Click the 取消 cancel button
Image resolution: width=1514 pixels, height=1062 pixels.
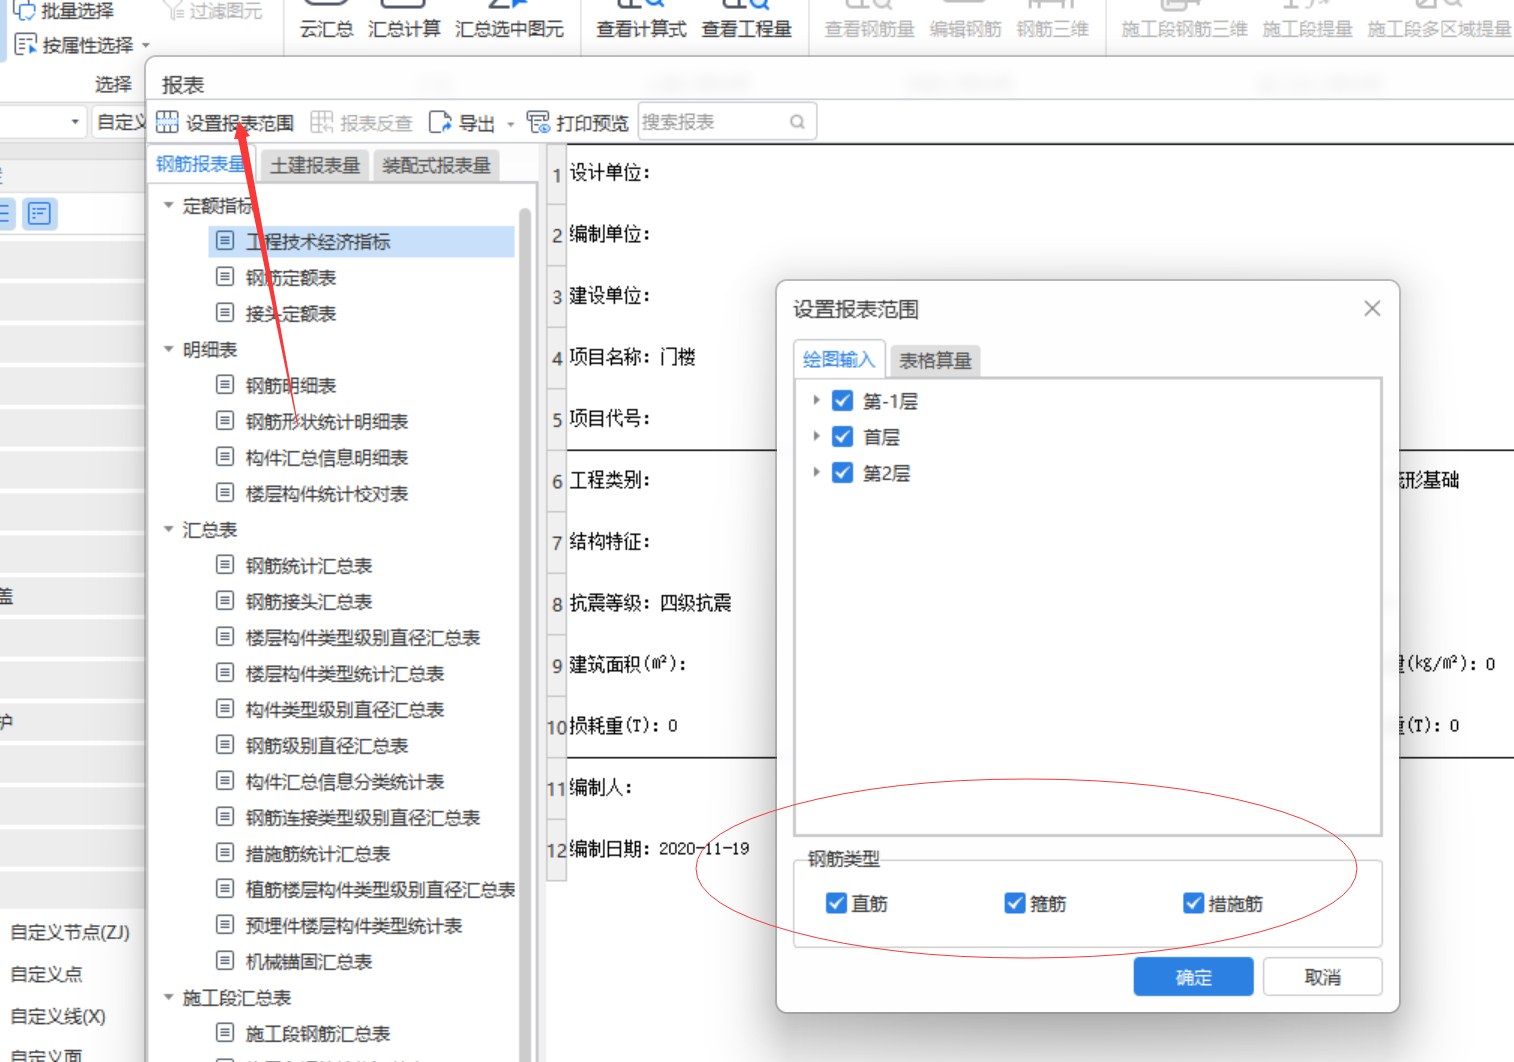tap(1322, 977)
